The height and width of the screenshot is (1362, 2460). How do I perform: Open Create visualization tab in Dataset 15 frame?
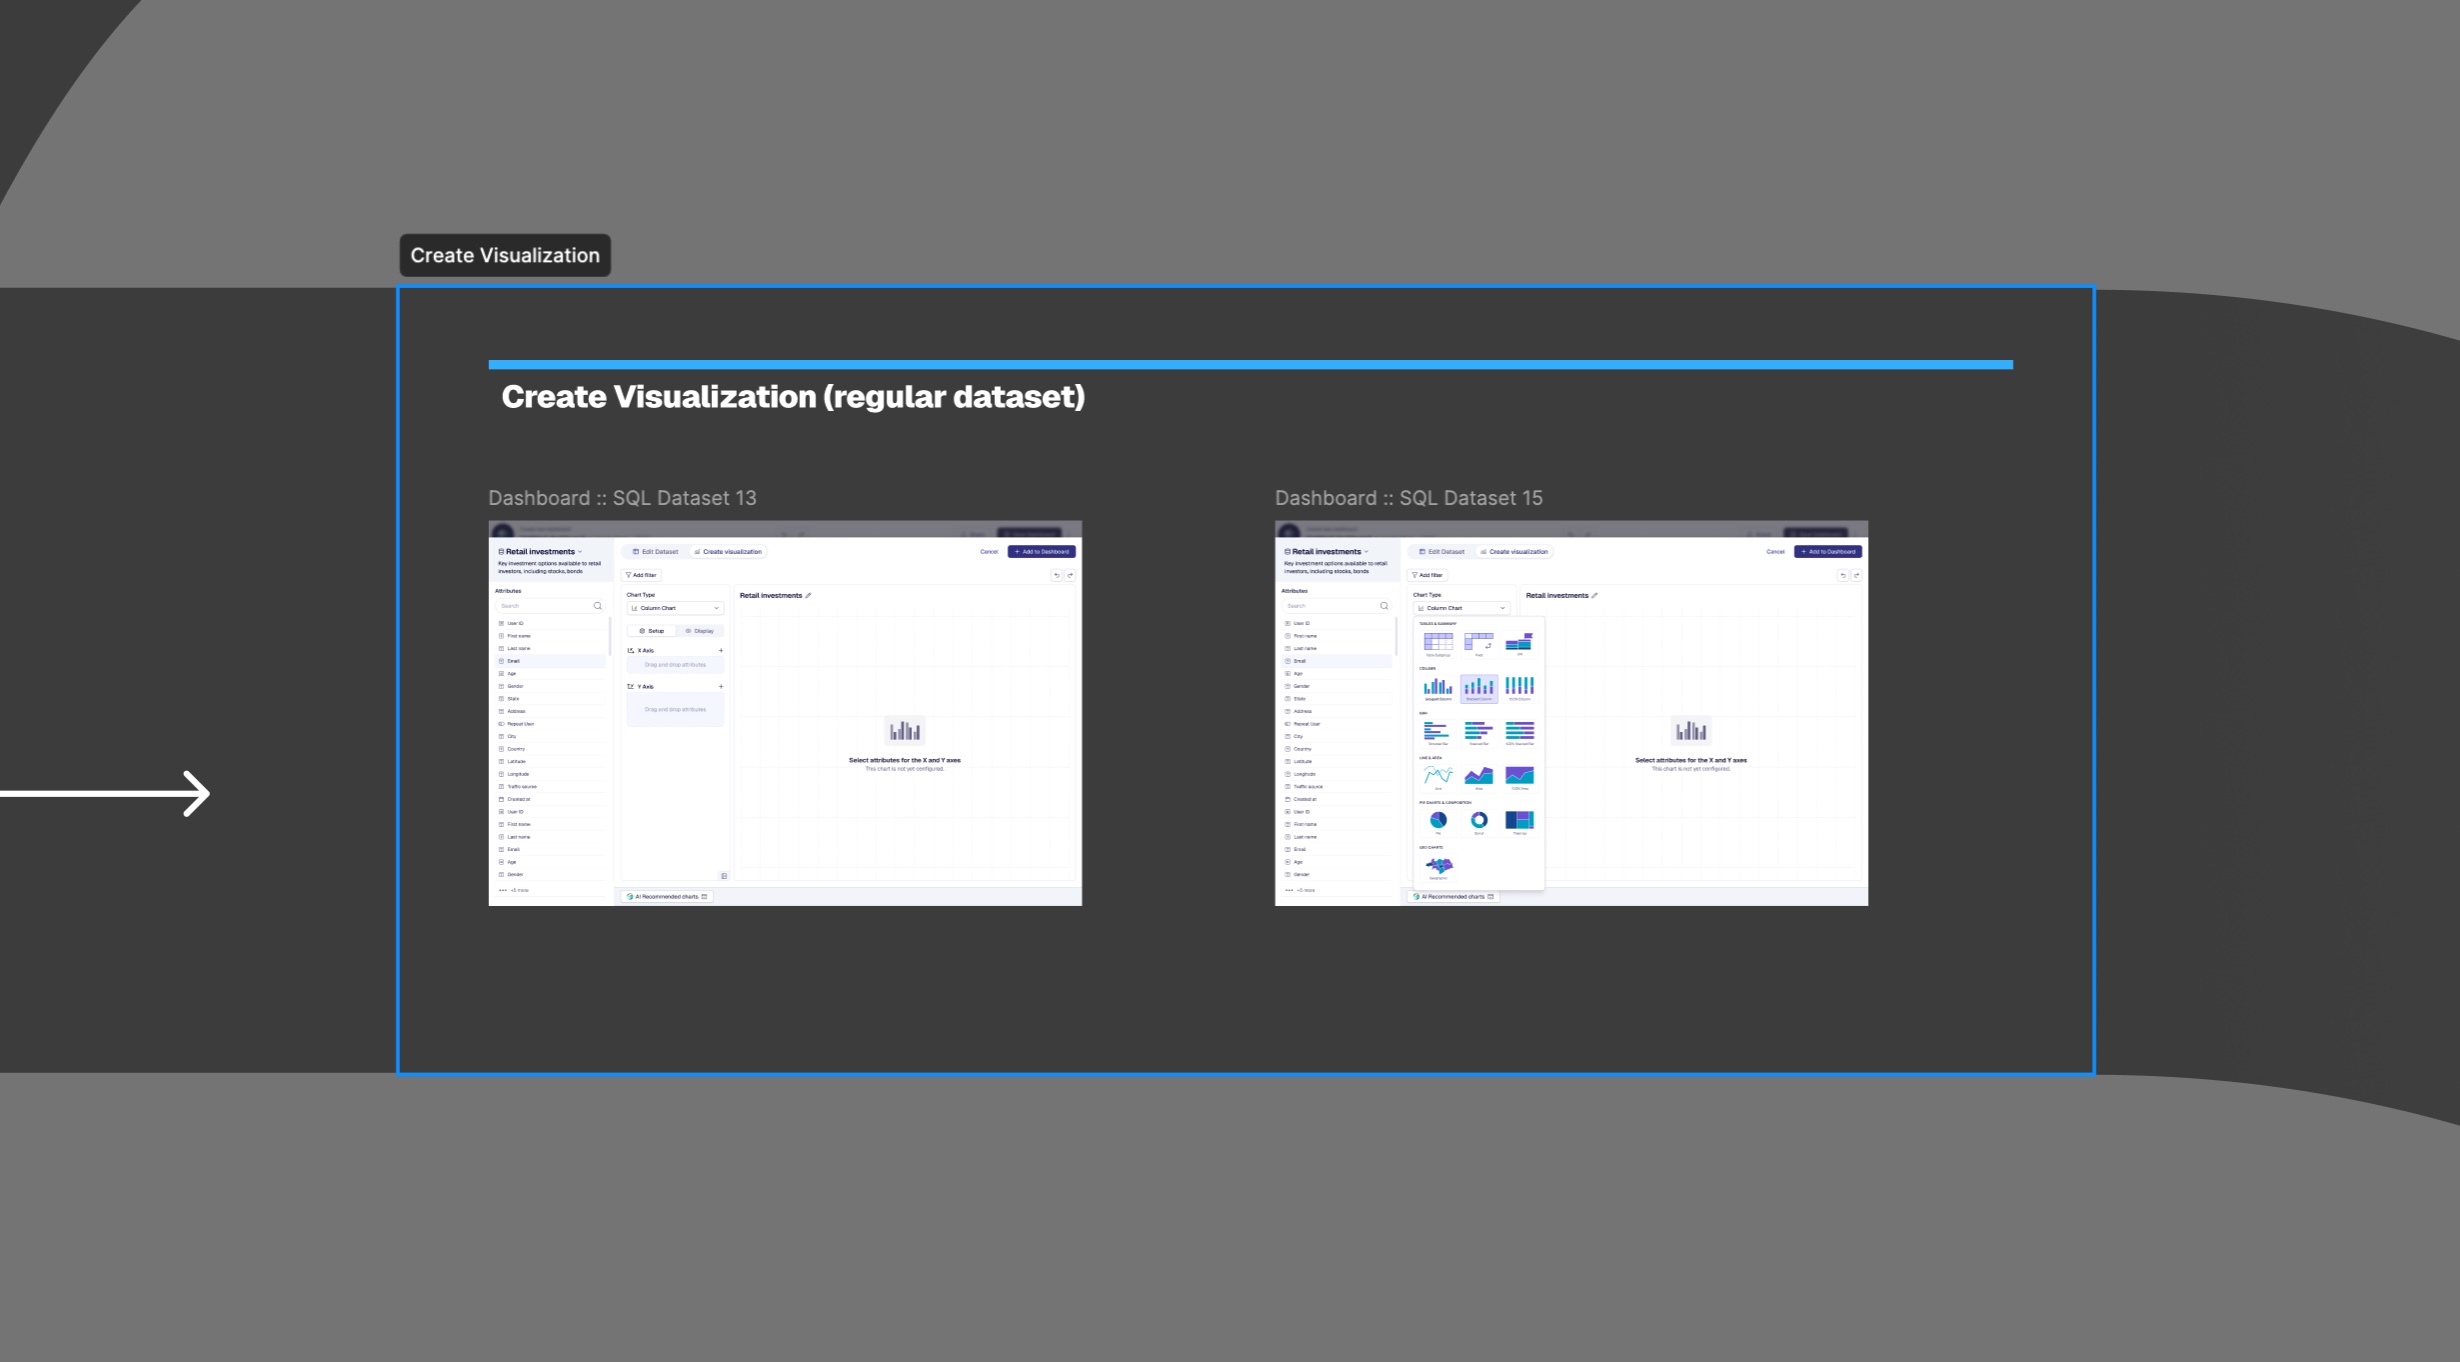coord(1514,551)
